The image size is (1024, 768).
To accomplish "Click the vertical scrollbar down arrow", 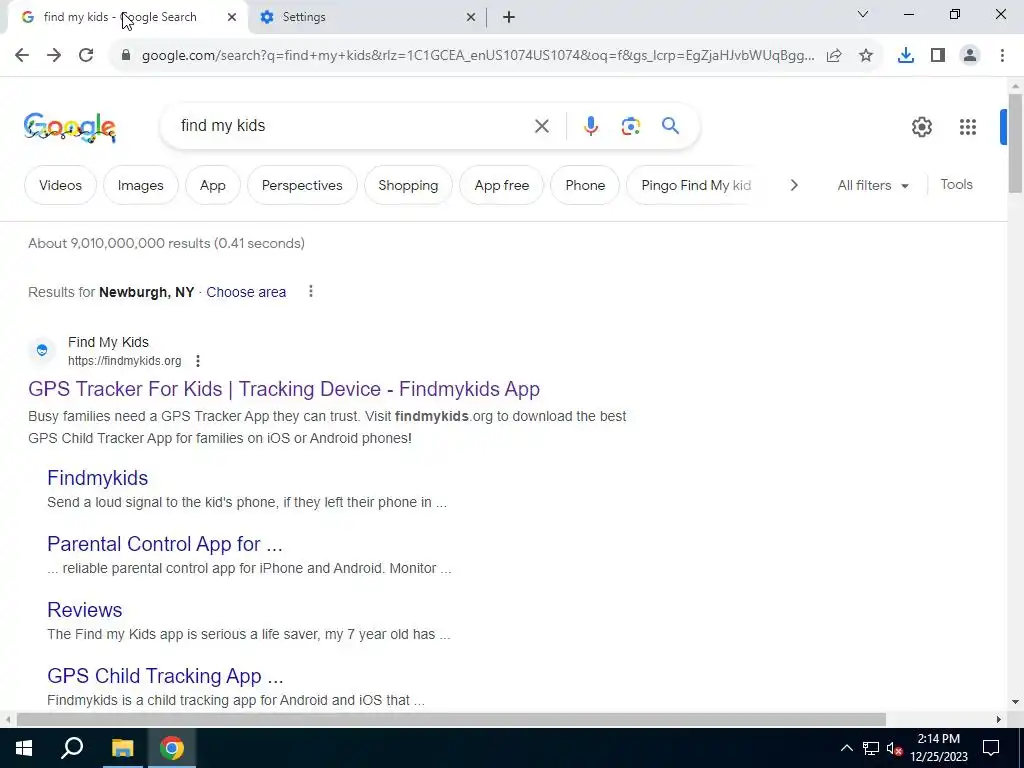I will [x=1015, y=702].
